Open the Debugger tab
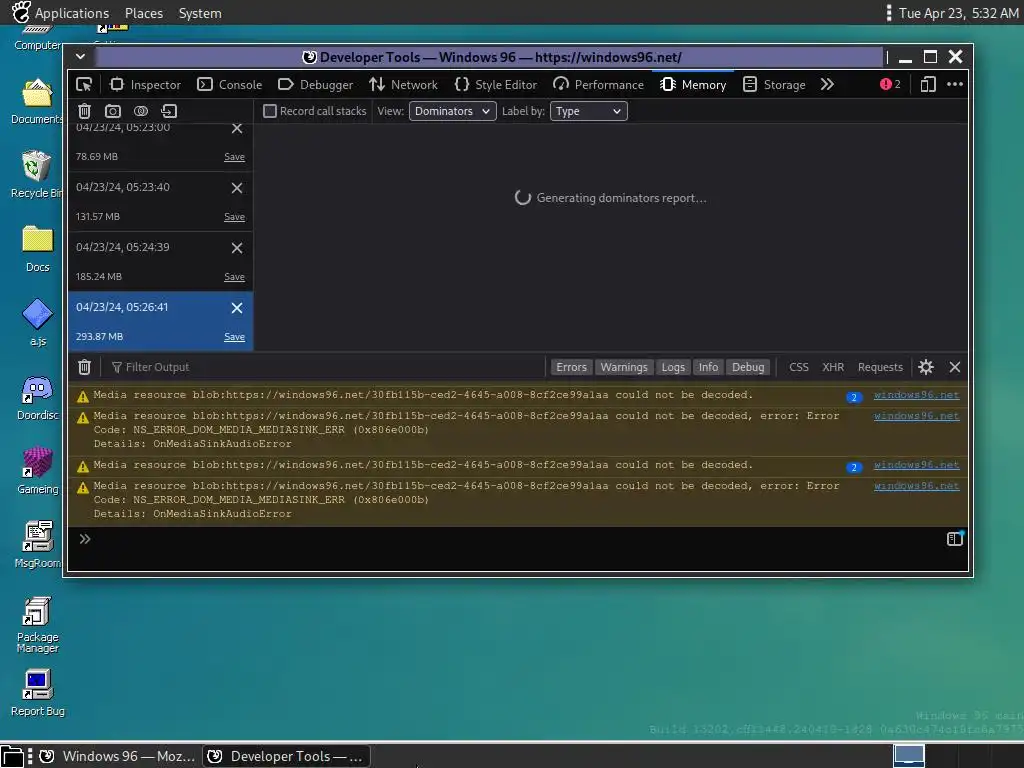Image resolution: width=1024 pixels, height=768 pixels. click(315, 85)
